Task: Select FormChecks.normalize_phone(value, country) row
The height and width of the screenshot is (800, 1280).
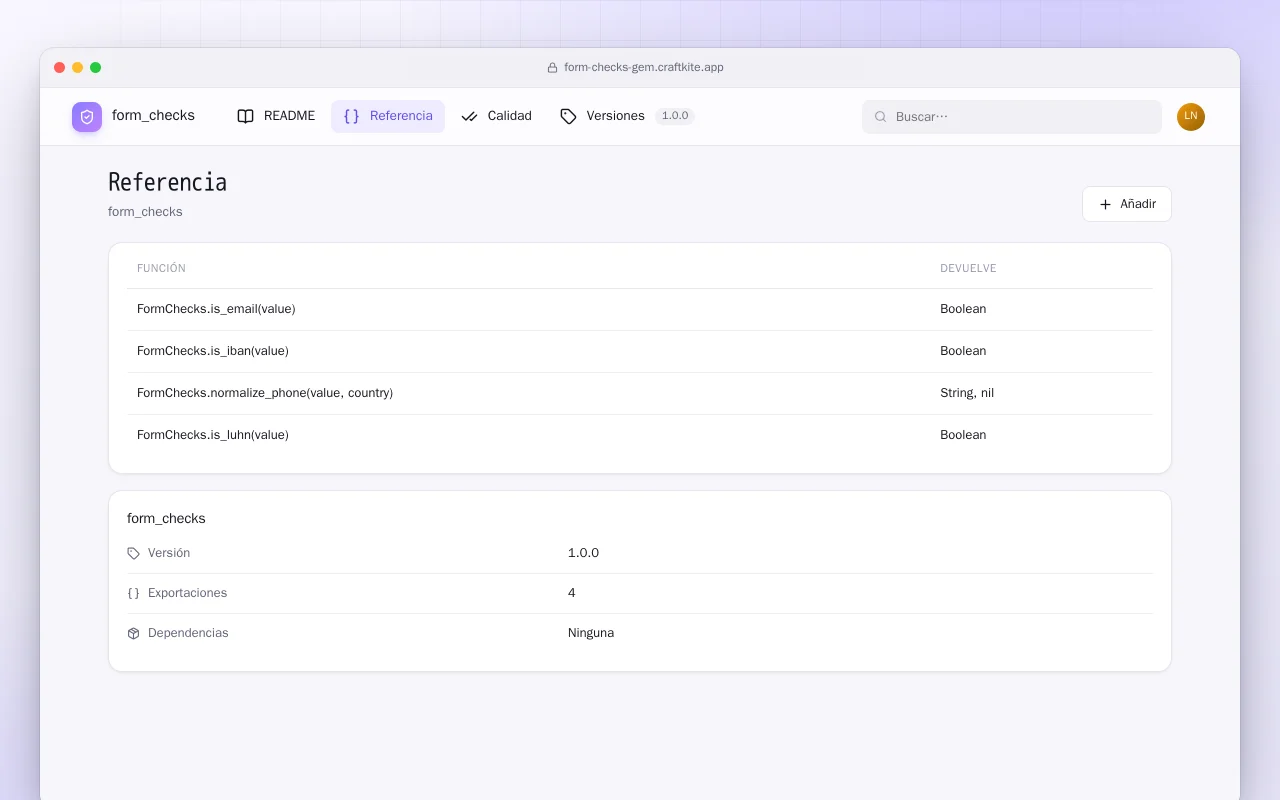Action: [640, 393]
